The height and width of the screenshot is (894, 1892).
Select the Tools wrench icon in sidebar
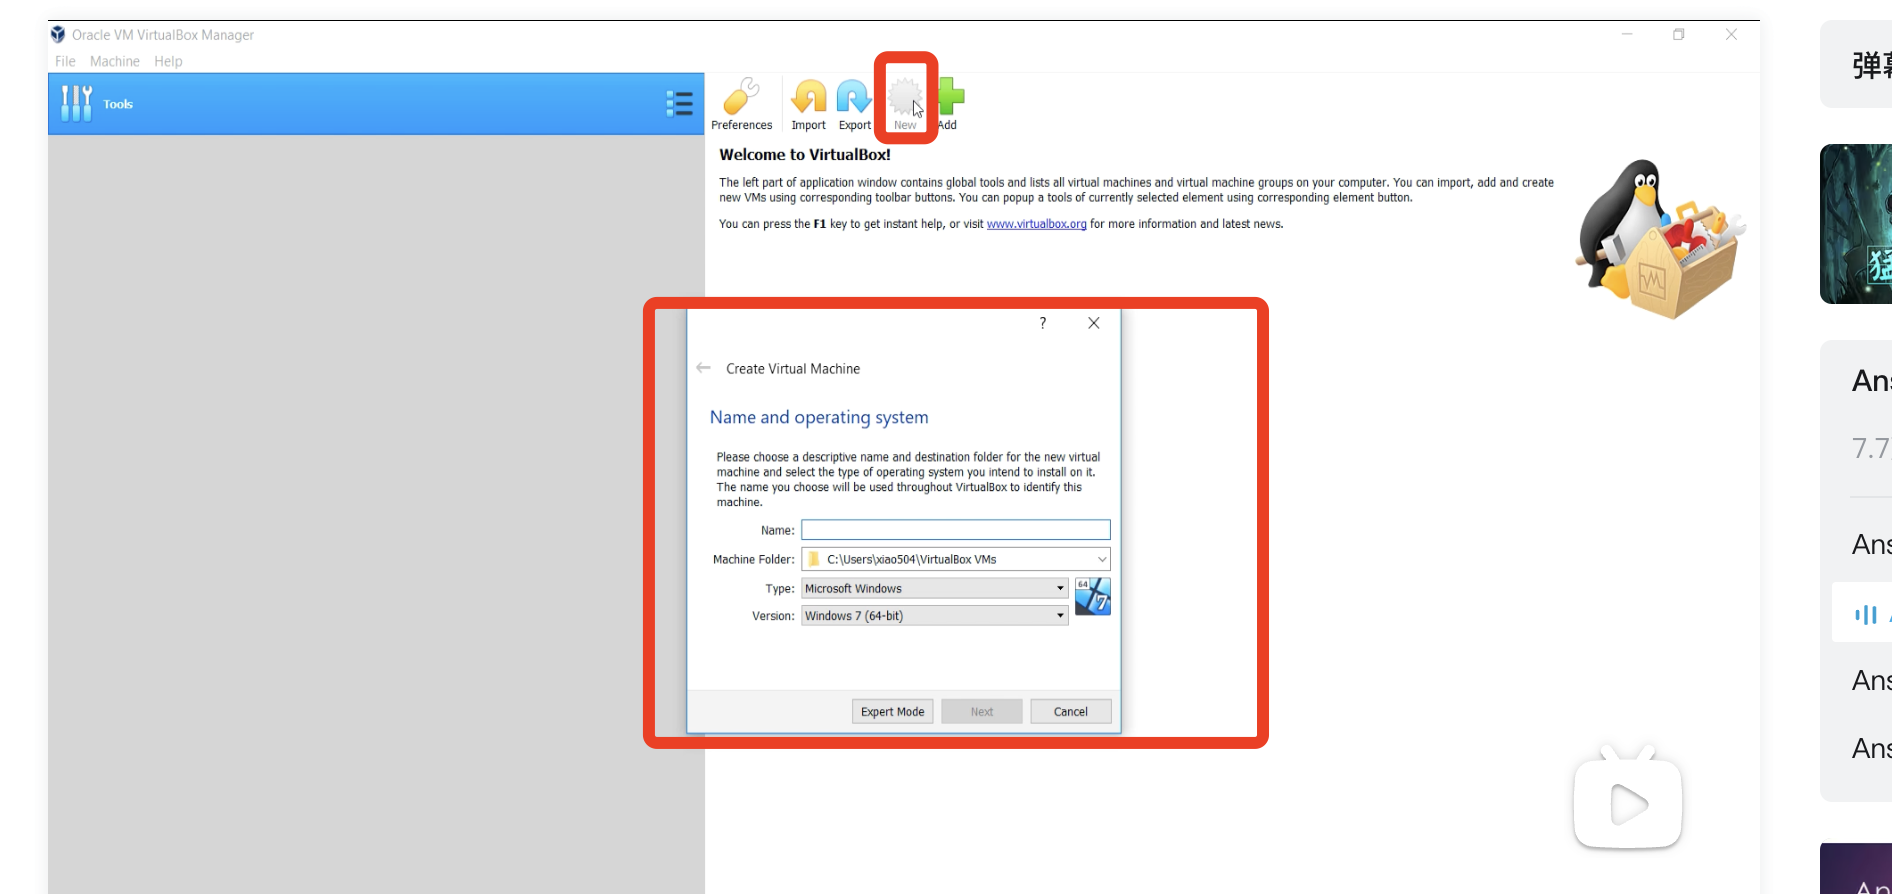click(x=76, y=103)
